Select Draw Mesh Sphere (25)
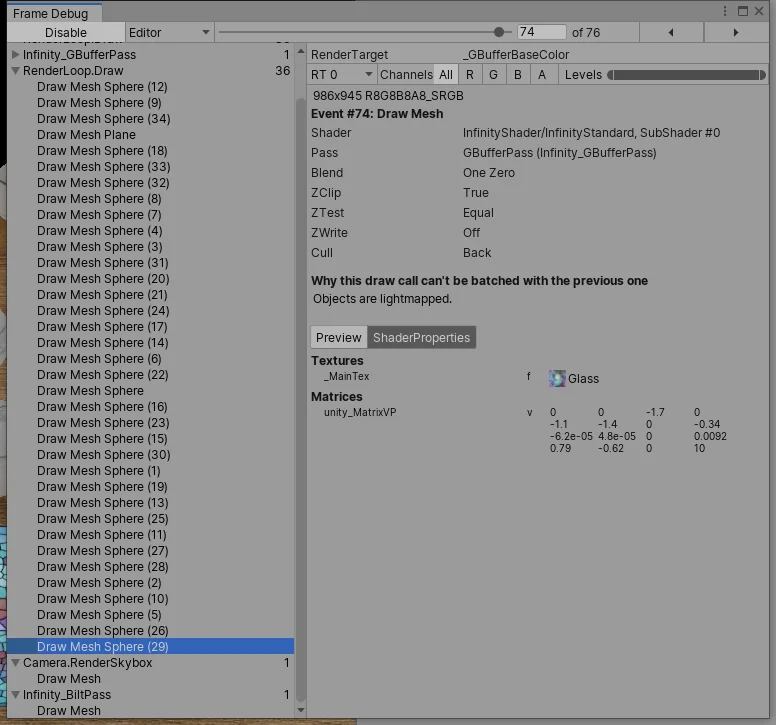The width and height of the screenshot is (776, 725). pos(151,519)
